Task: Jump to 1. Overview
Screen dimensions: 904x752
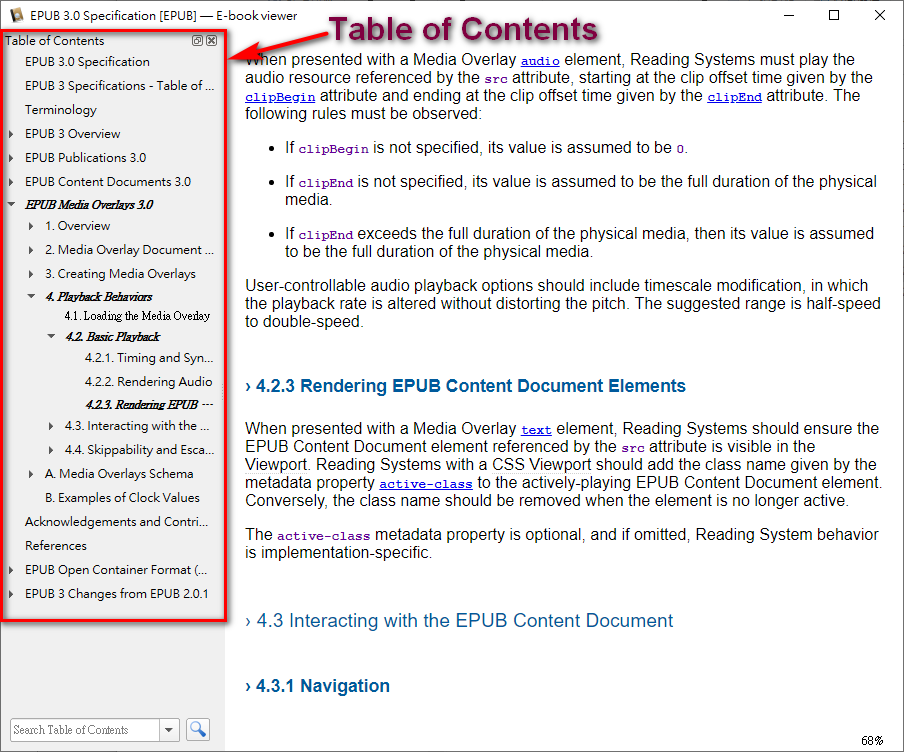Action: tap(78, 226)
